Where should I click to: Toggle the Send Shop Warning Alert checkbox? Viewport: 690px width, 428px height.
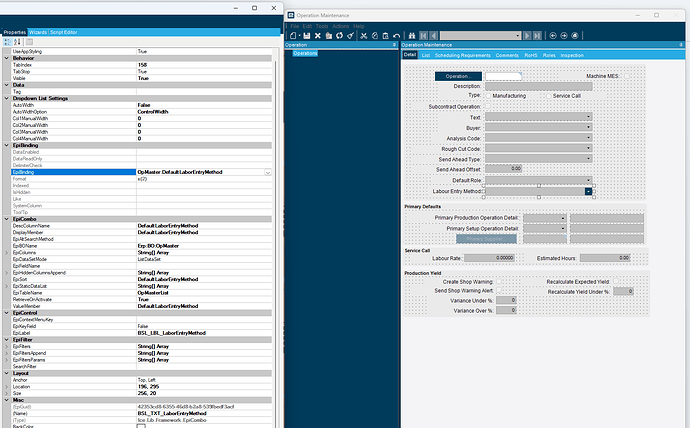(x=499, y=290)
